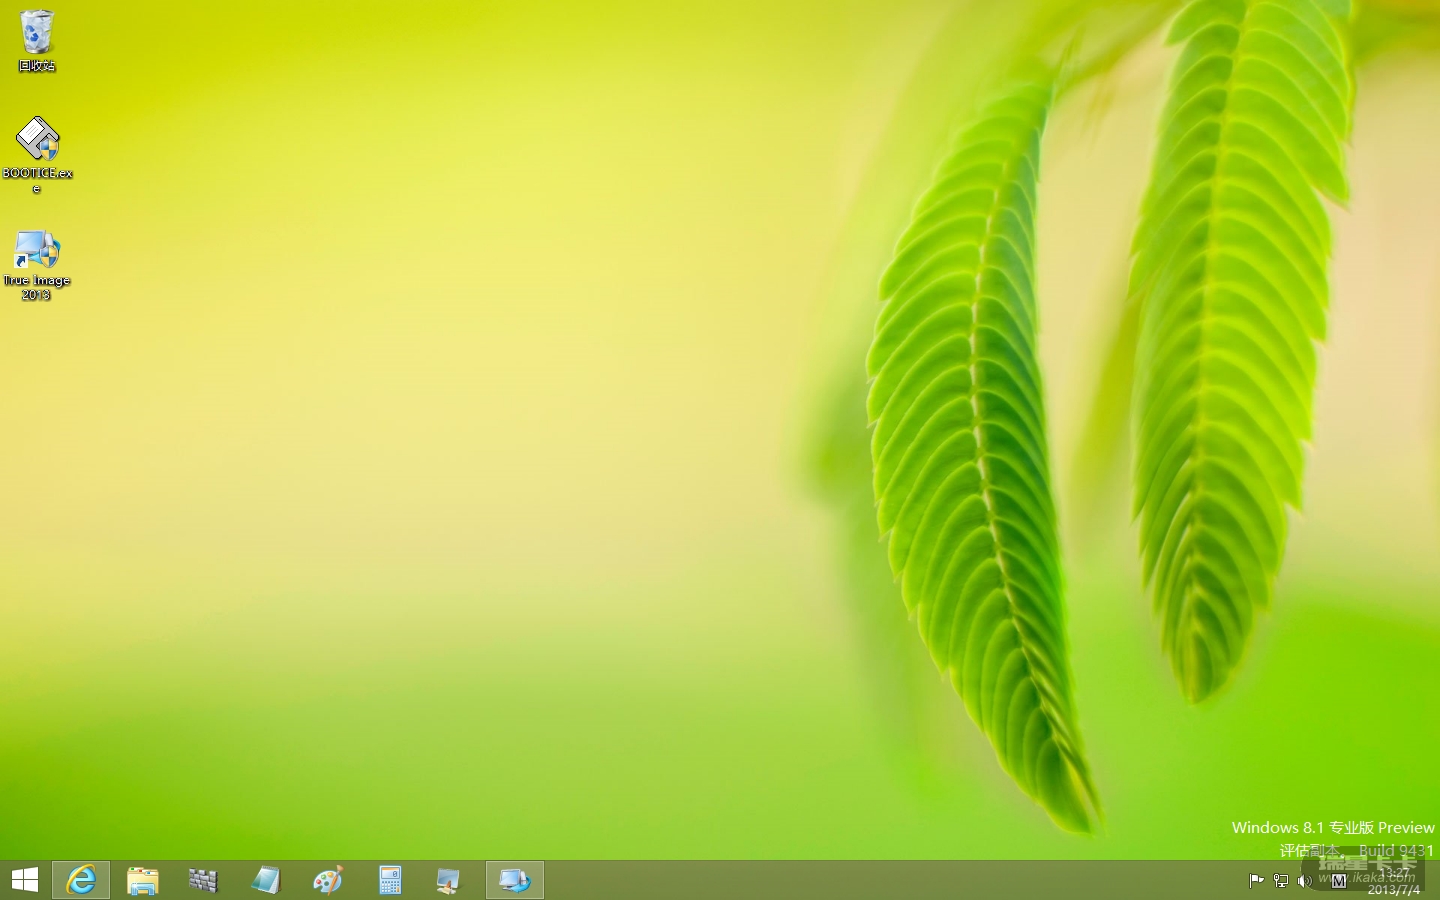This screenshot has height=900, width=1440.
Task: Launch Paint from the taskbar
Action: click(328, 880)
